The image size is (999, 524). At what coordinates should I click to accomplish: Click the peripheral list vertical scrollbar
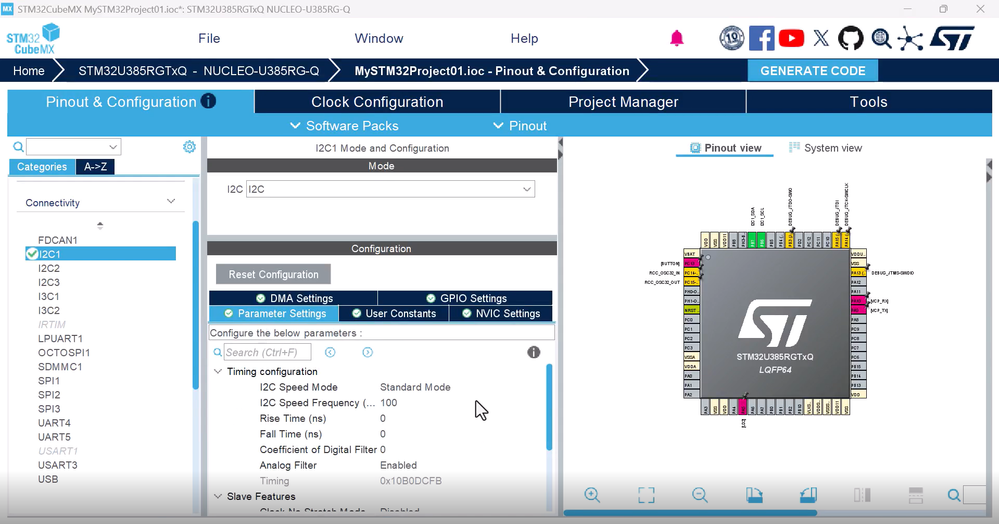(196, 305)
